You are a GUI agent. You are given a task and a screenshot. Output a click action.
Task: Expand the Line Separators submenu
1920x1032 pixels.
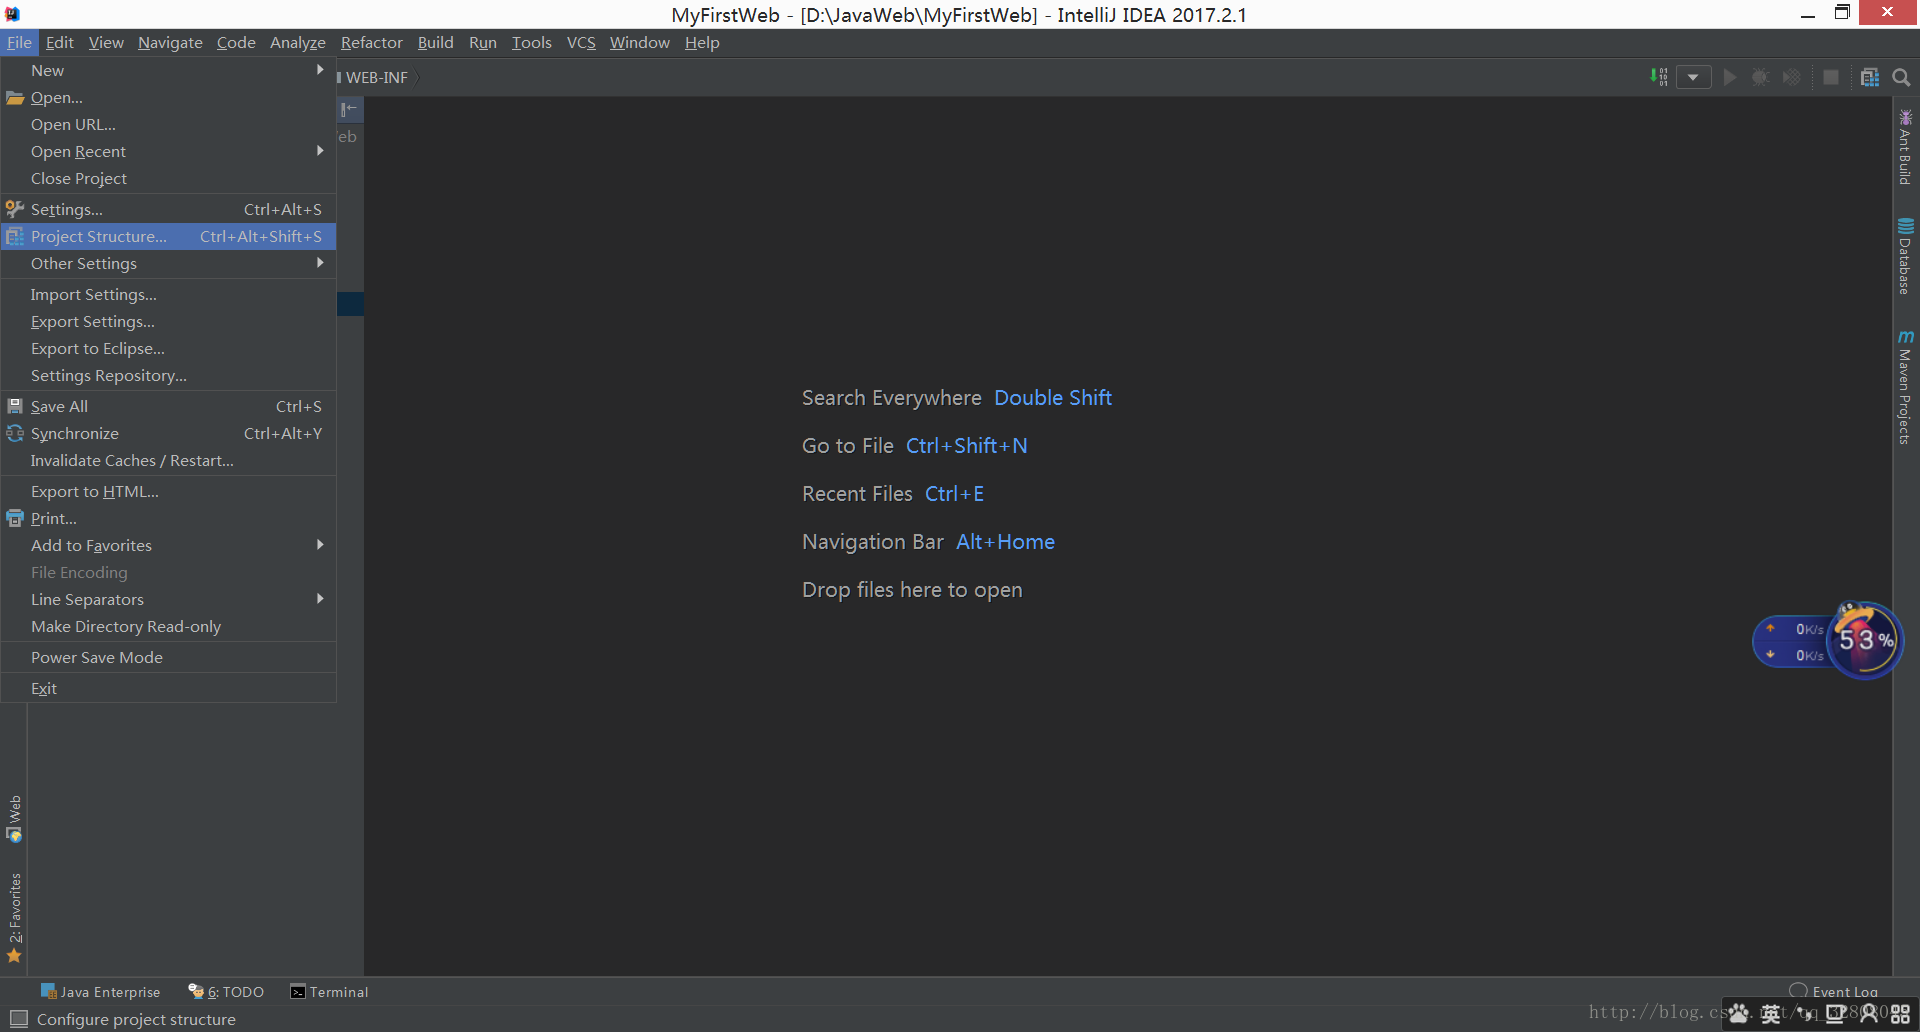coord(168,599)
